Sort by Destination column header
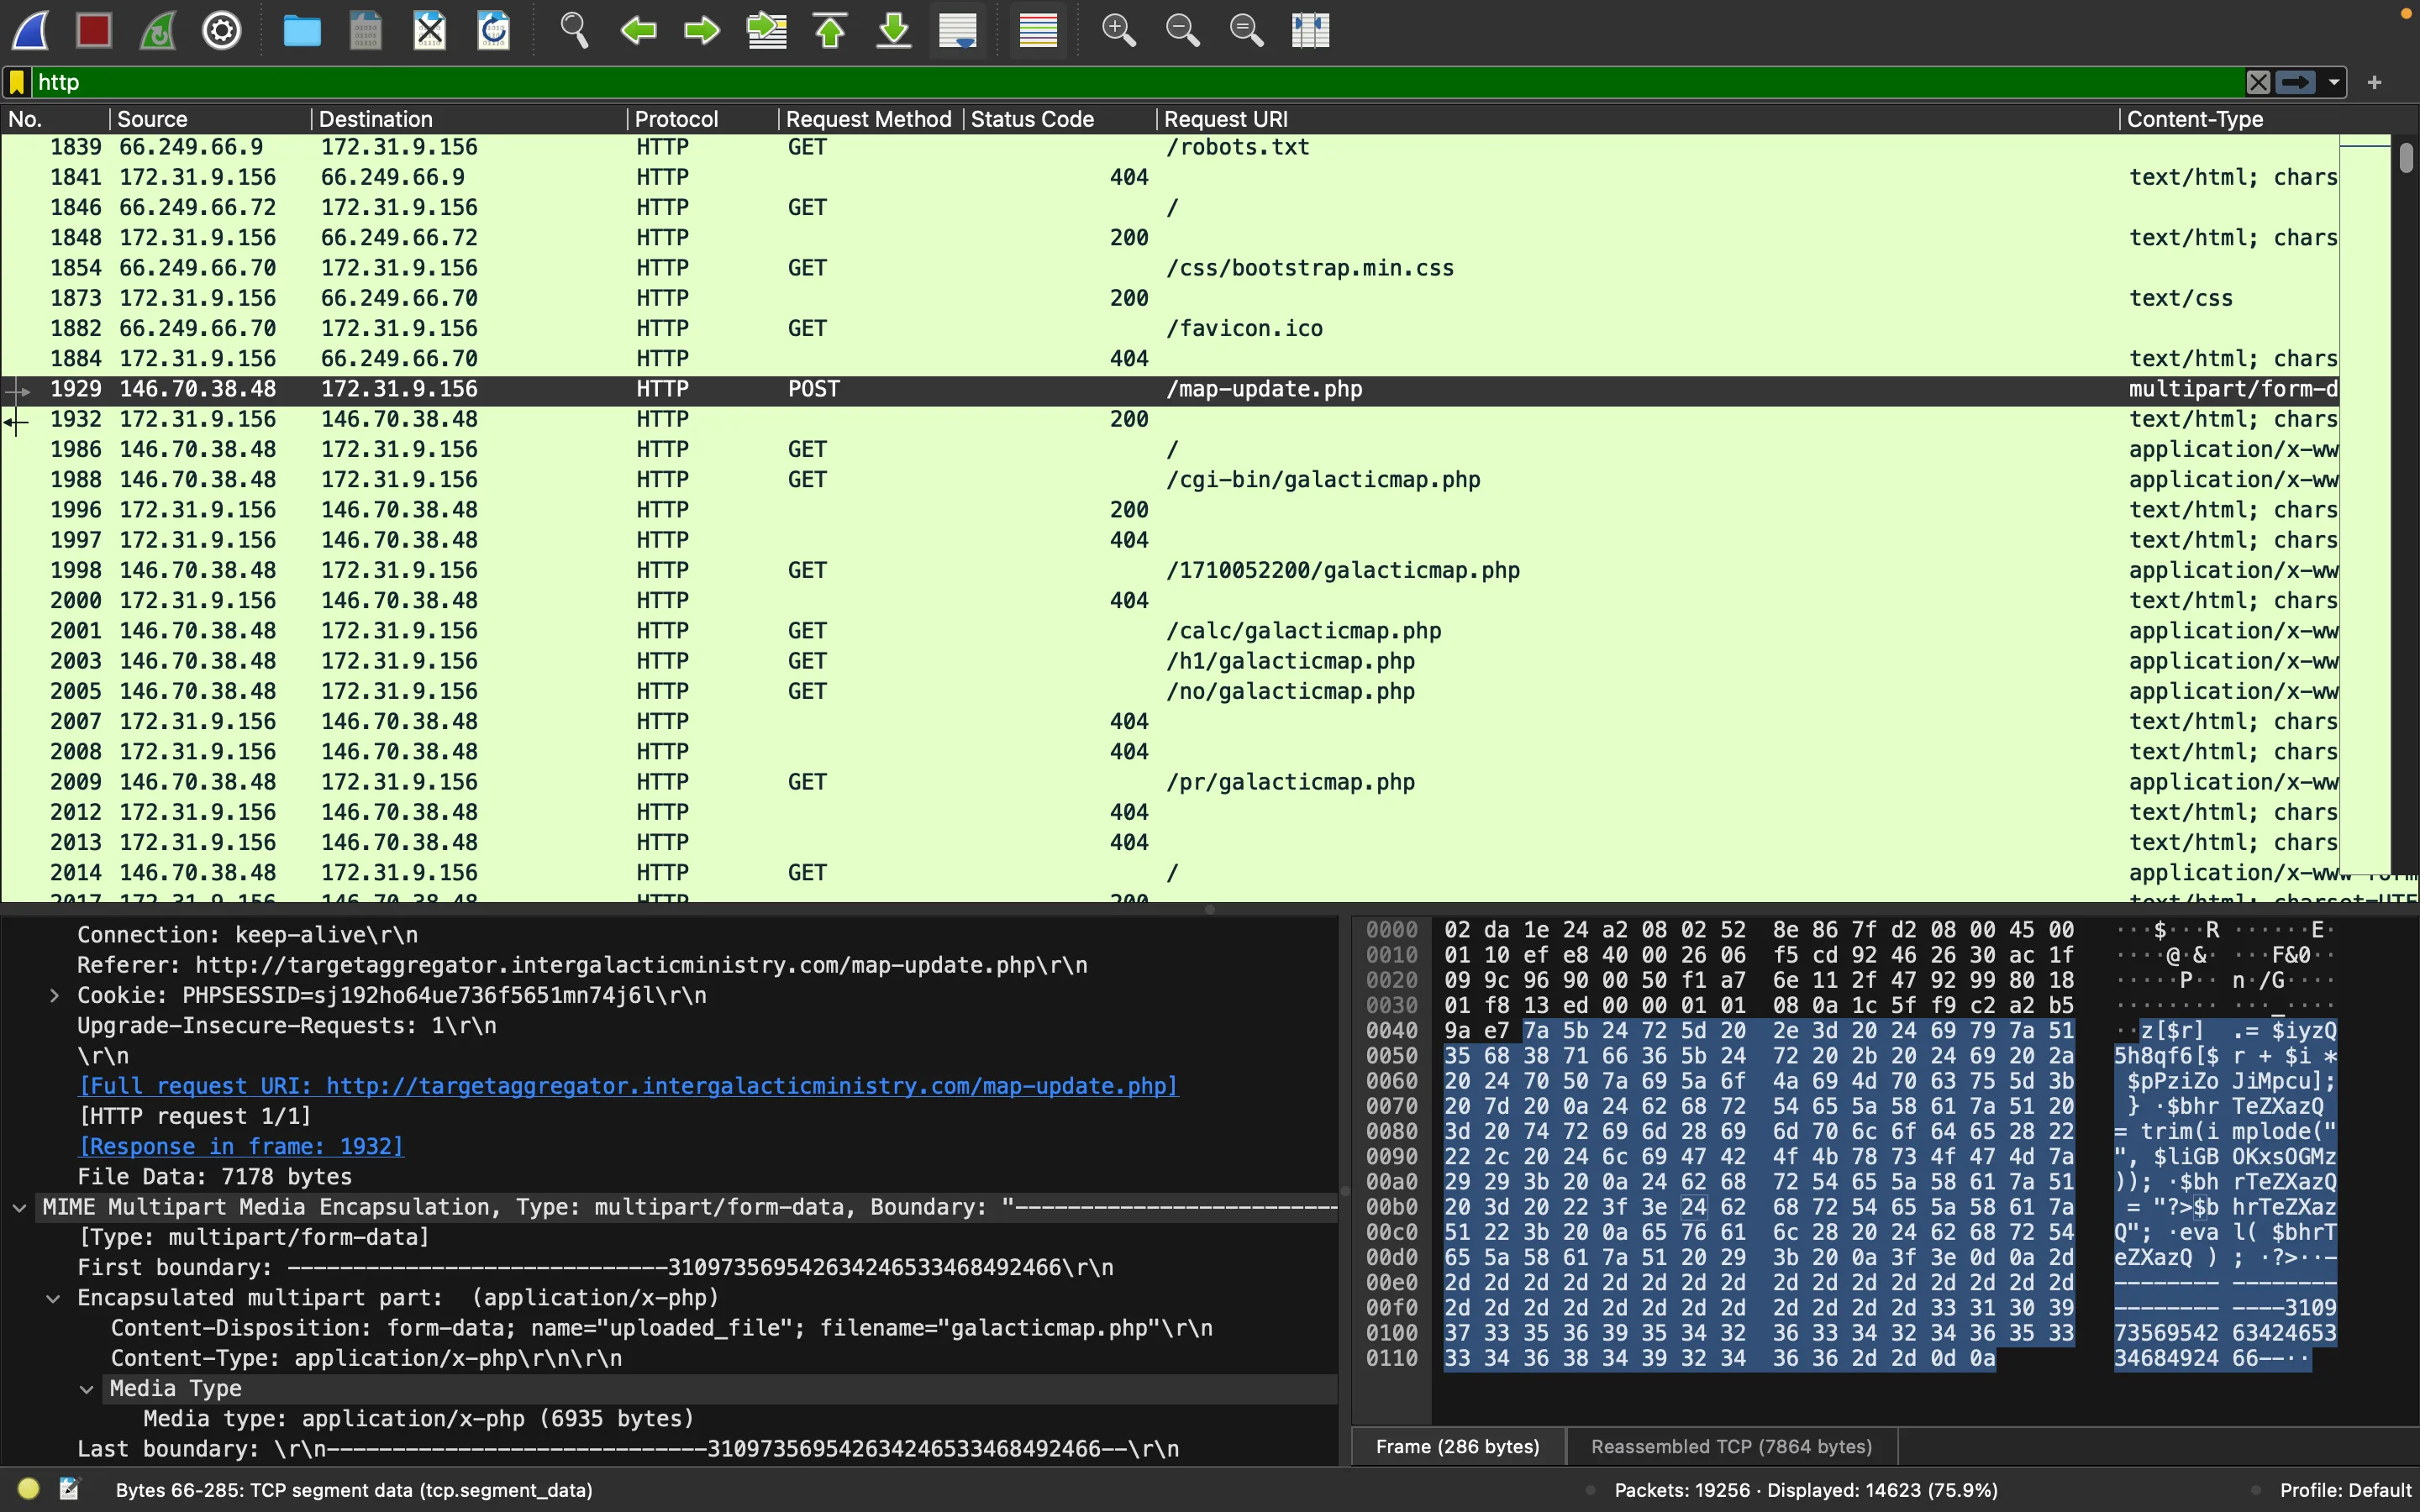 coord(468,119)
